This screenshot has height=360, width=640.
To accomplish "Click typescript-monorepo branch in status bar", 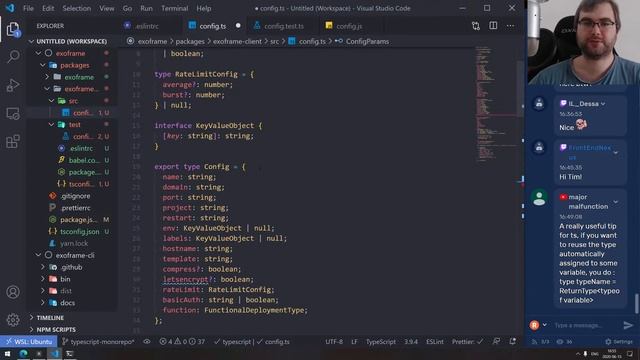I will (x=98, y=342).
